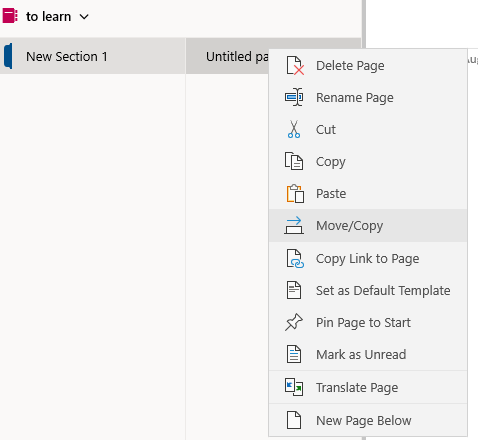Viewport: 478px width, 440px height.
Task: Click the Delete Page icon
Action: [295, 66]
